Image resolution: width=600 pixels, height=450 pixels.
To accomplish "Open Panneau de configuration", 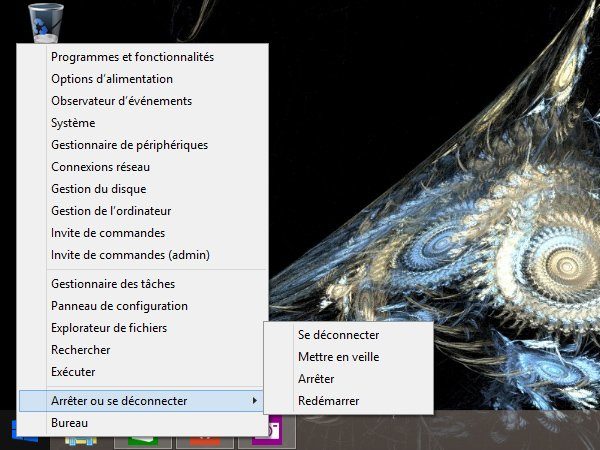I will coord(142,306).
